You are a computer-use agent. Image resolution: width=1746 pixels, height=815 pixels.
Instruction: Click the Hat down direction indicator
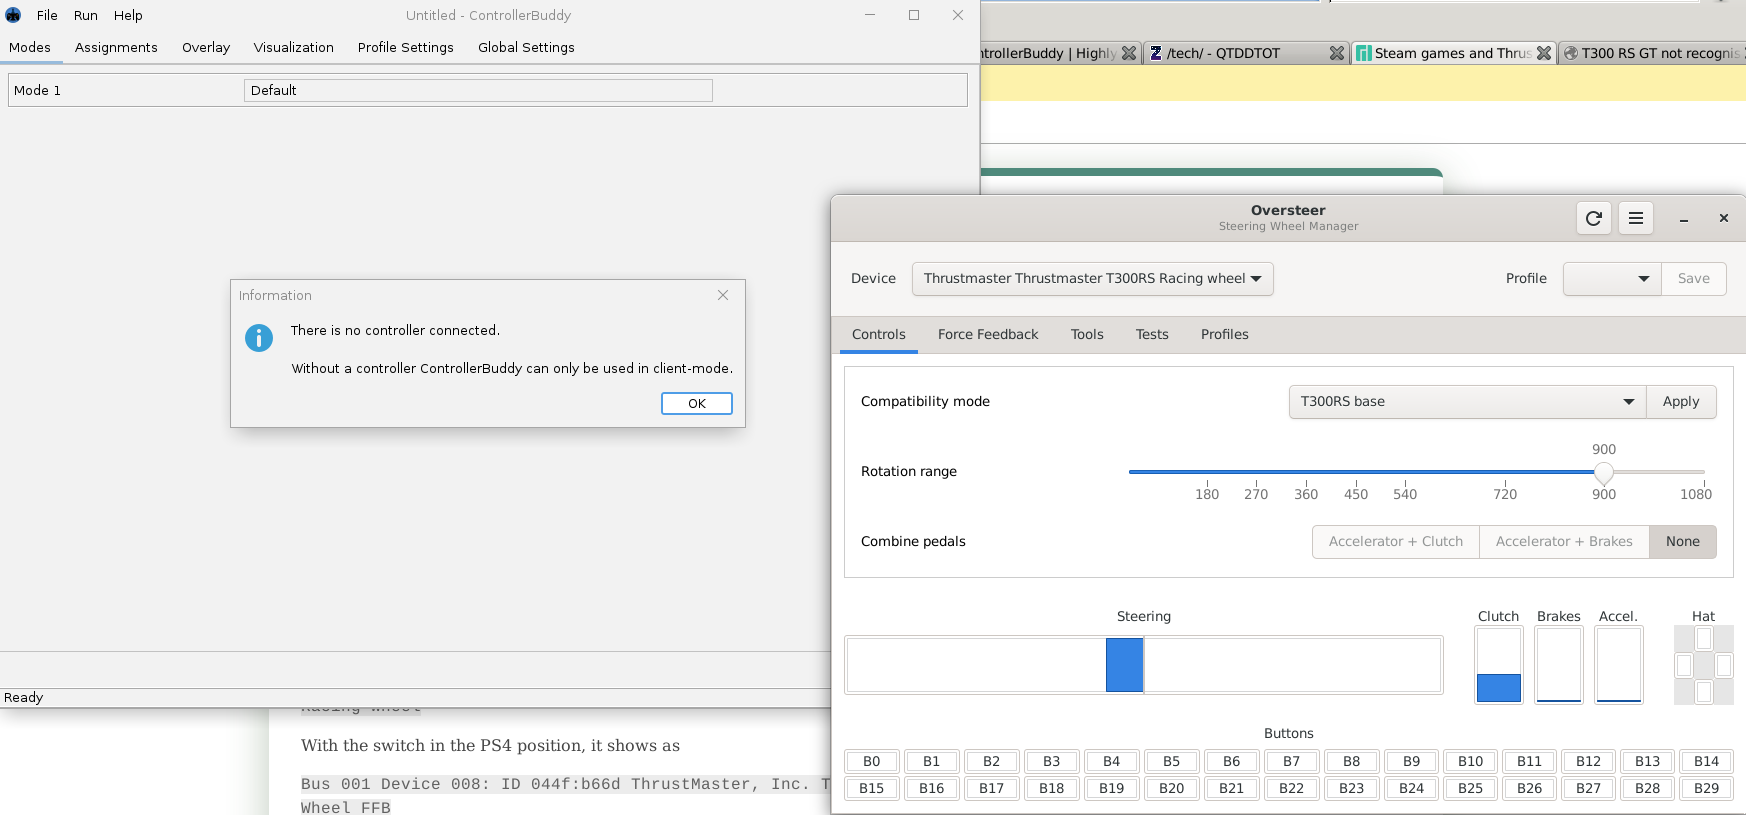[x=1704, y=692]
